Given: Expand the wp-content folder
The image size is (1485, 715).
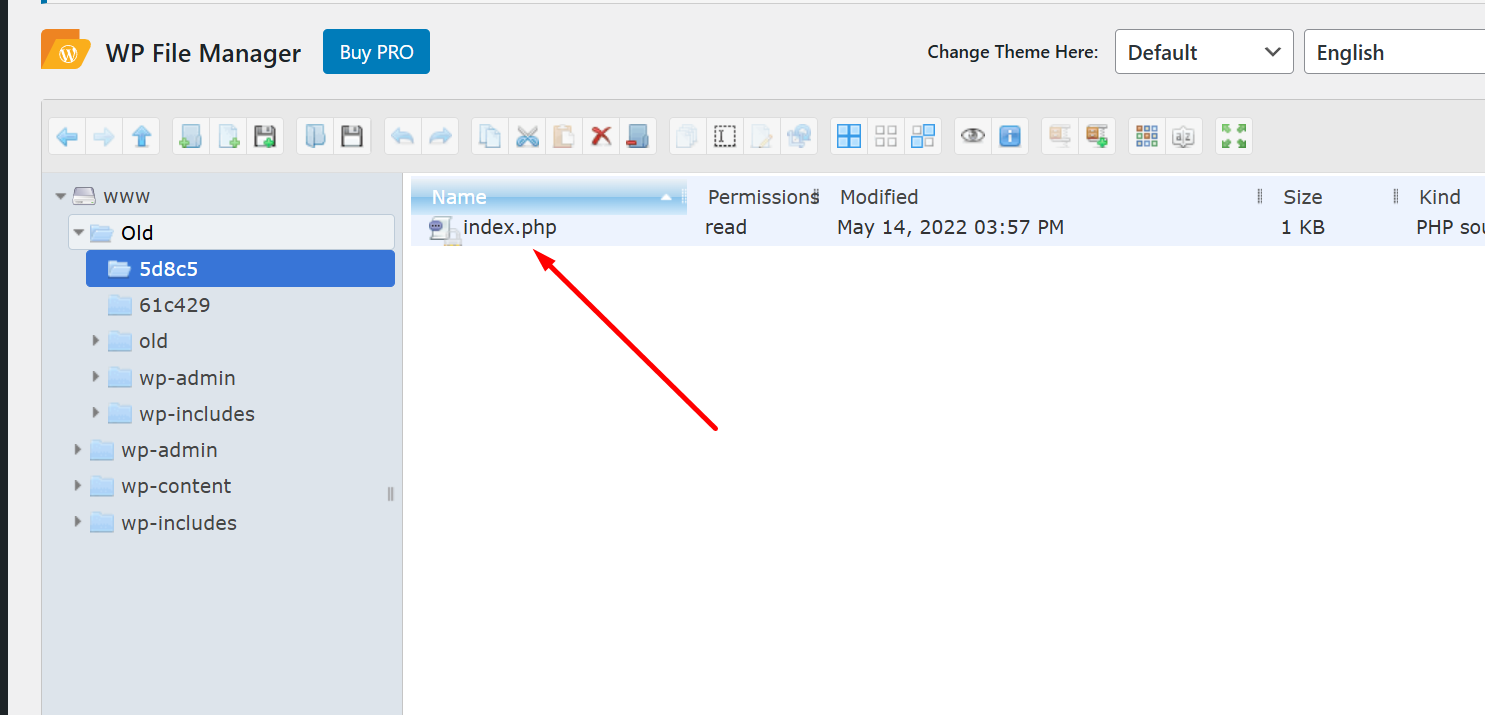Looking at the screenshot, I should click(78, 487).
